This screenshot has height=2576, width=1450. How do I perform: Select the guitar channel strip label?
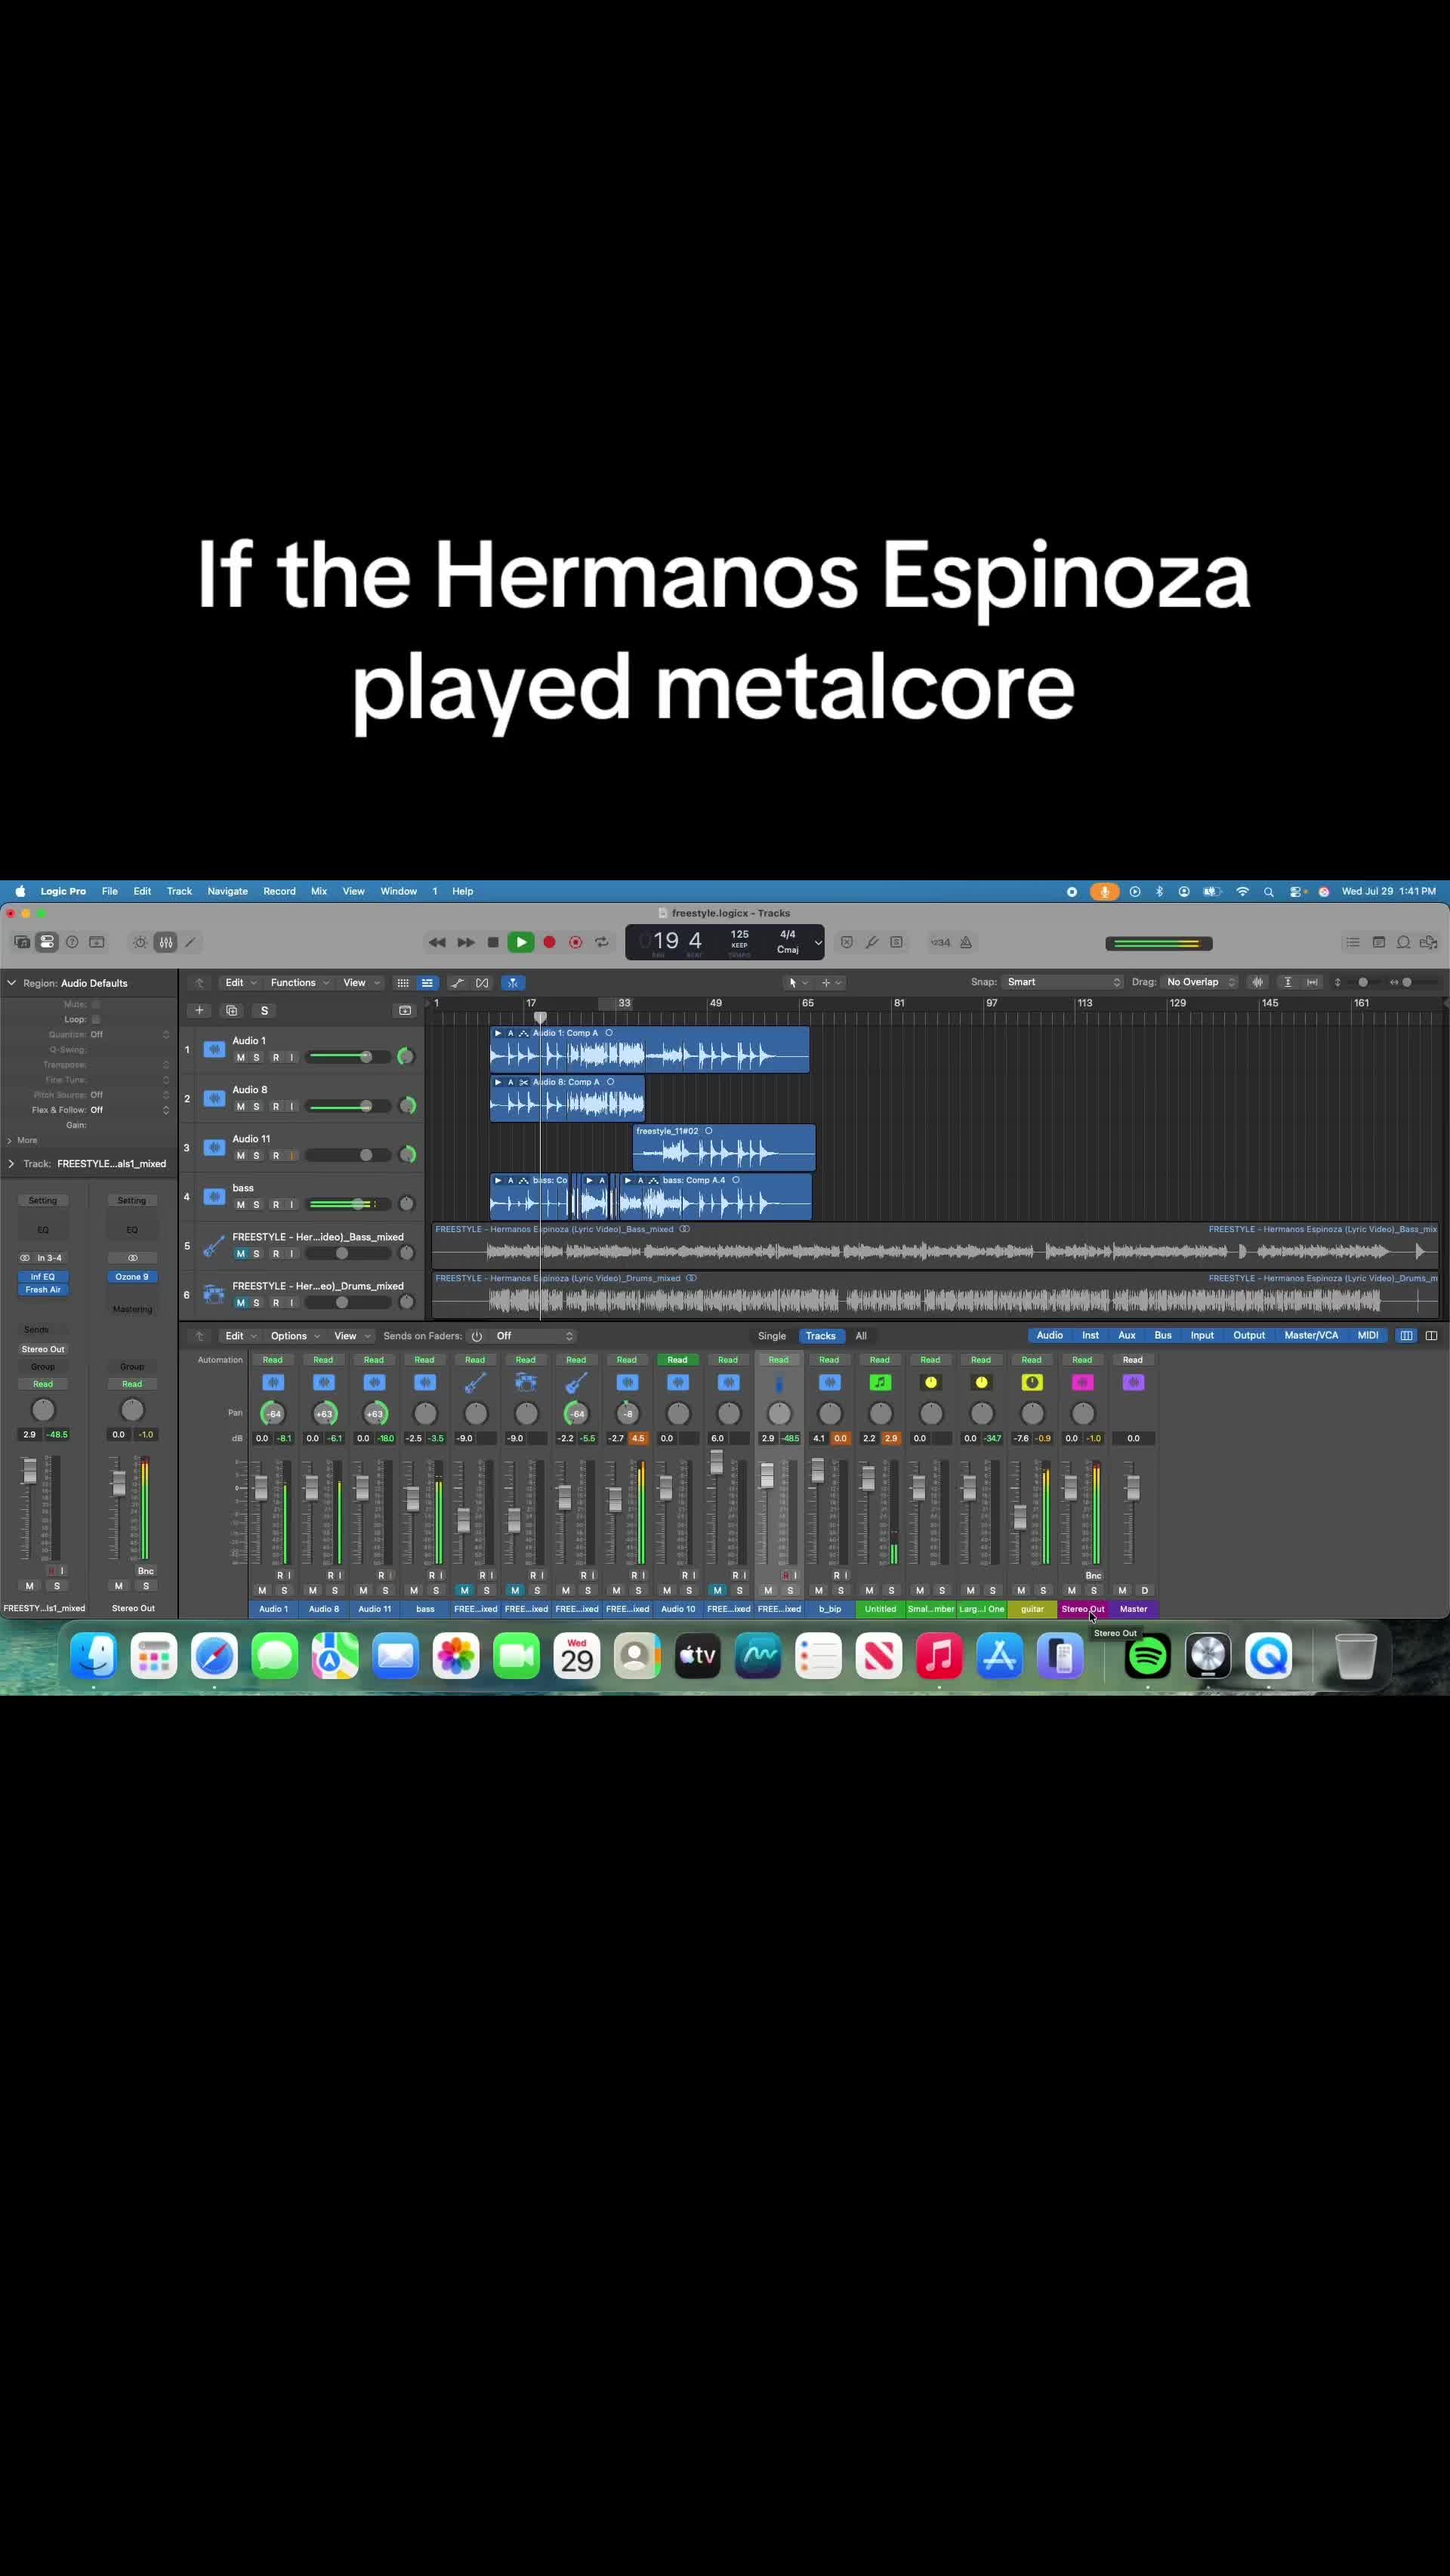click(x=1032, y=1609)
